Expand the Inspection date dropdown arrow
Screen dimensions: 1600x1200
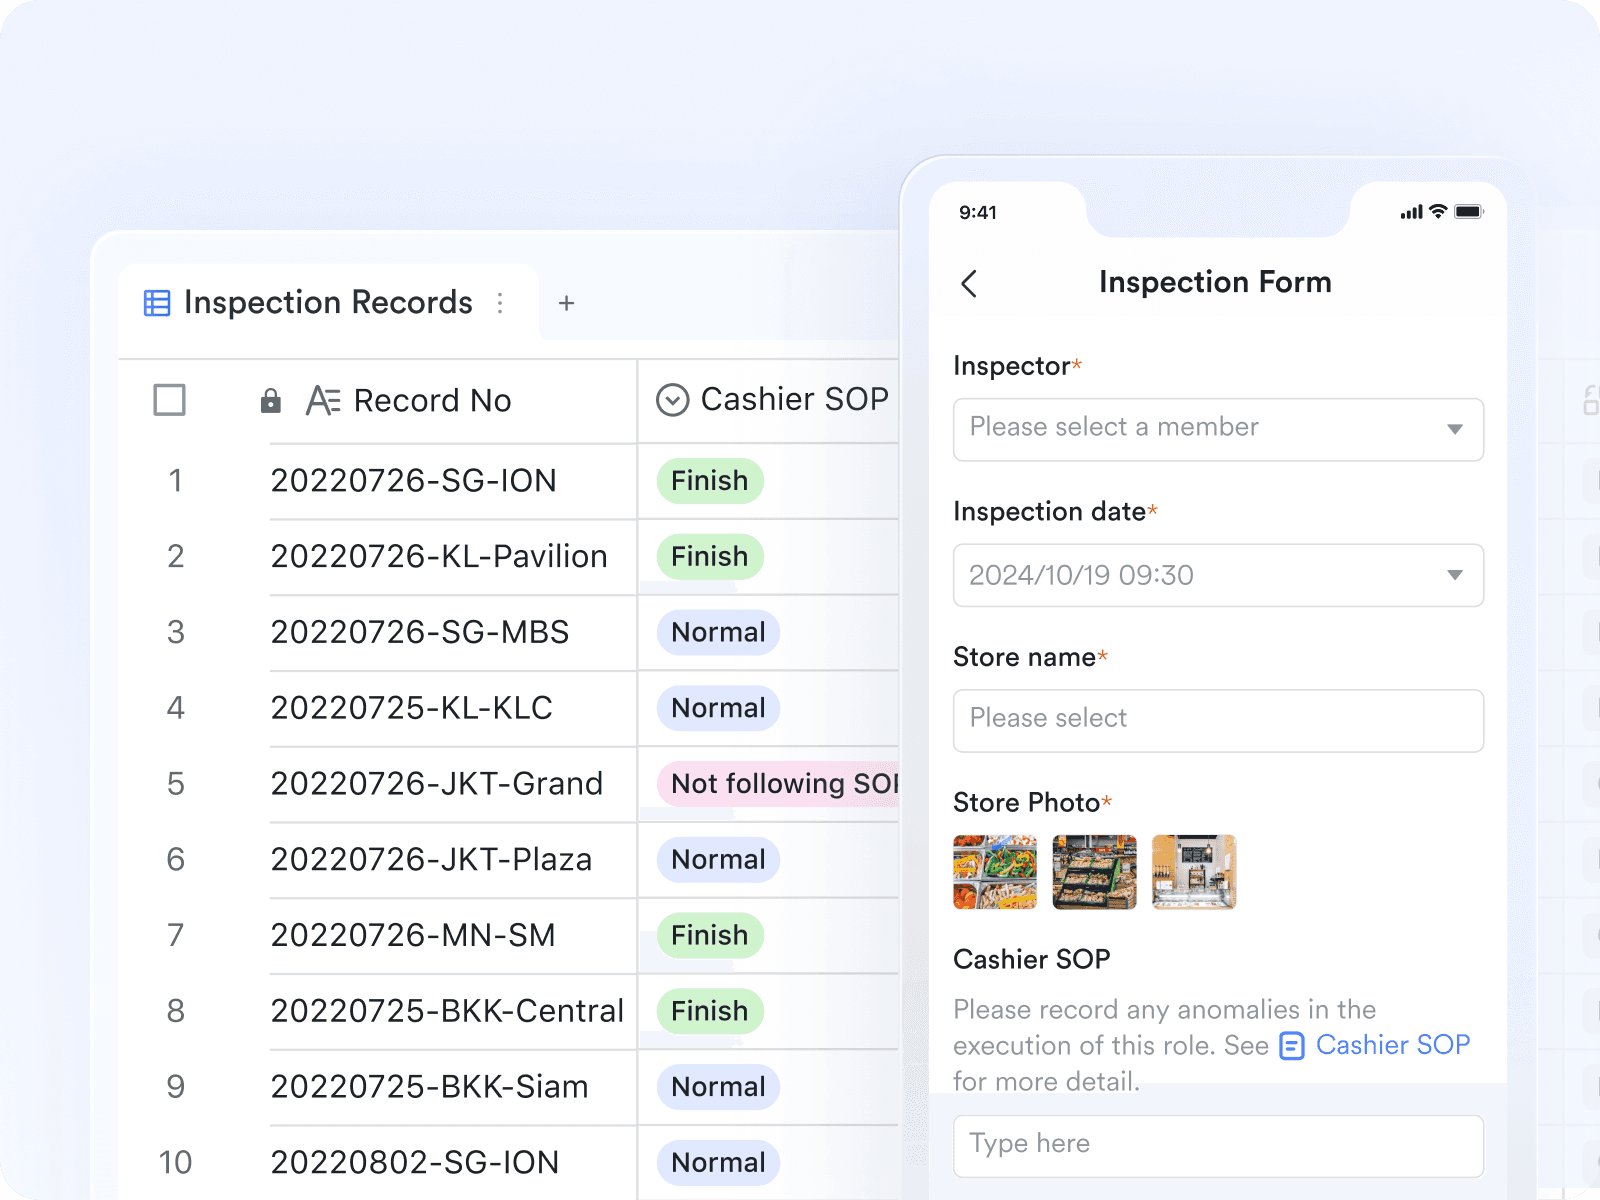coord(1455,575)
